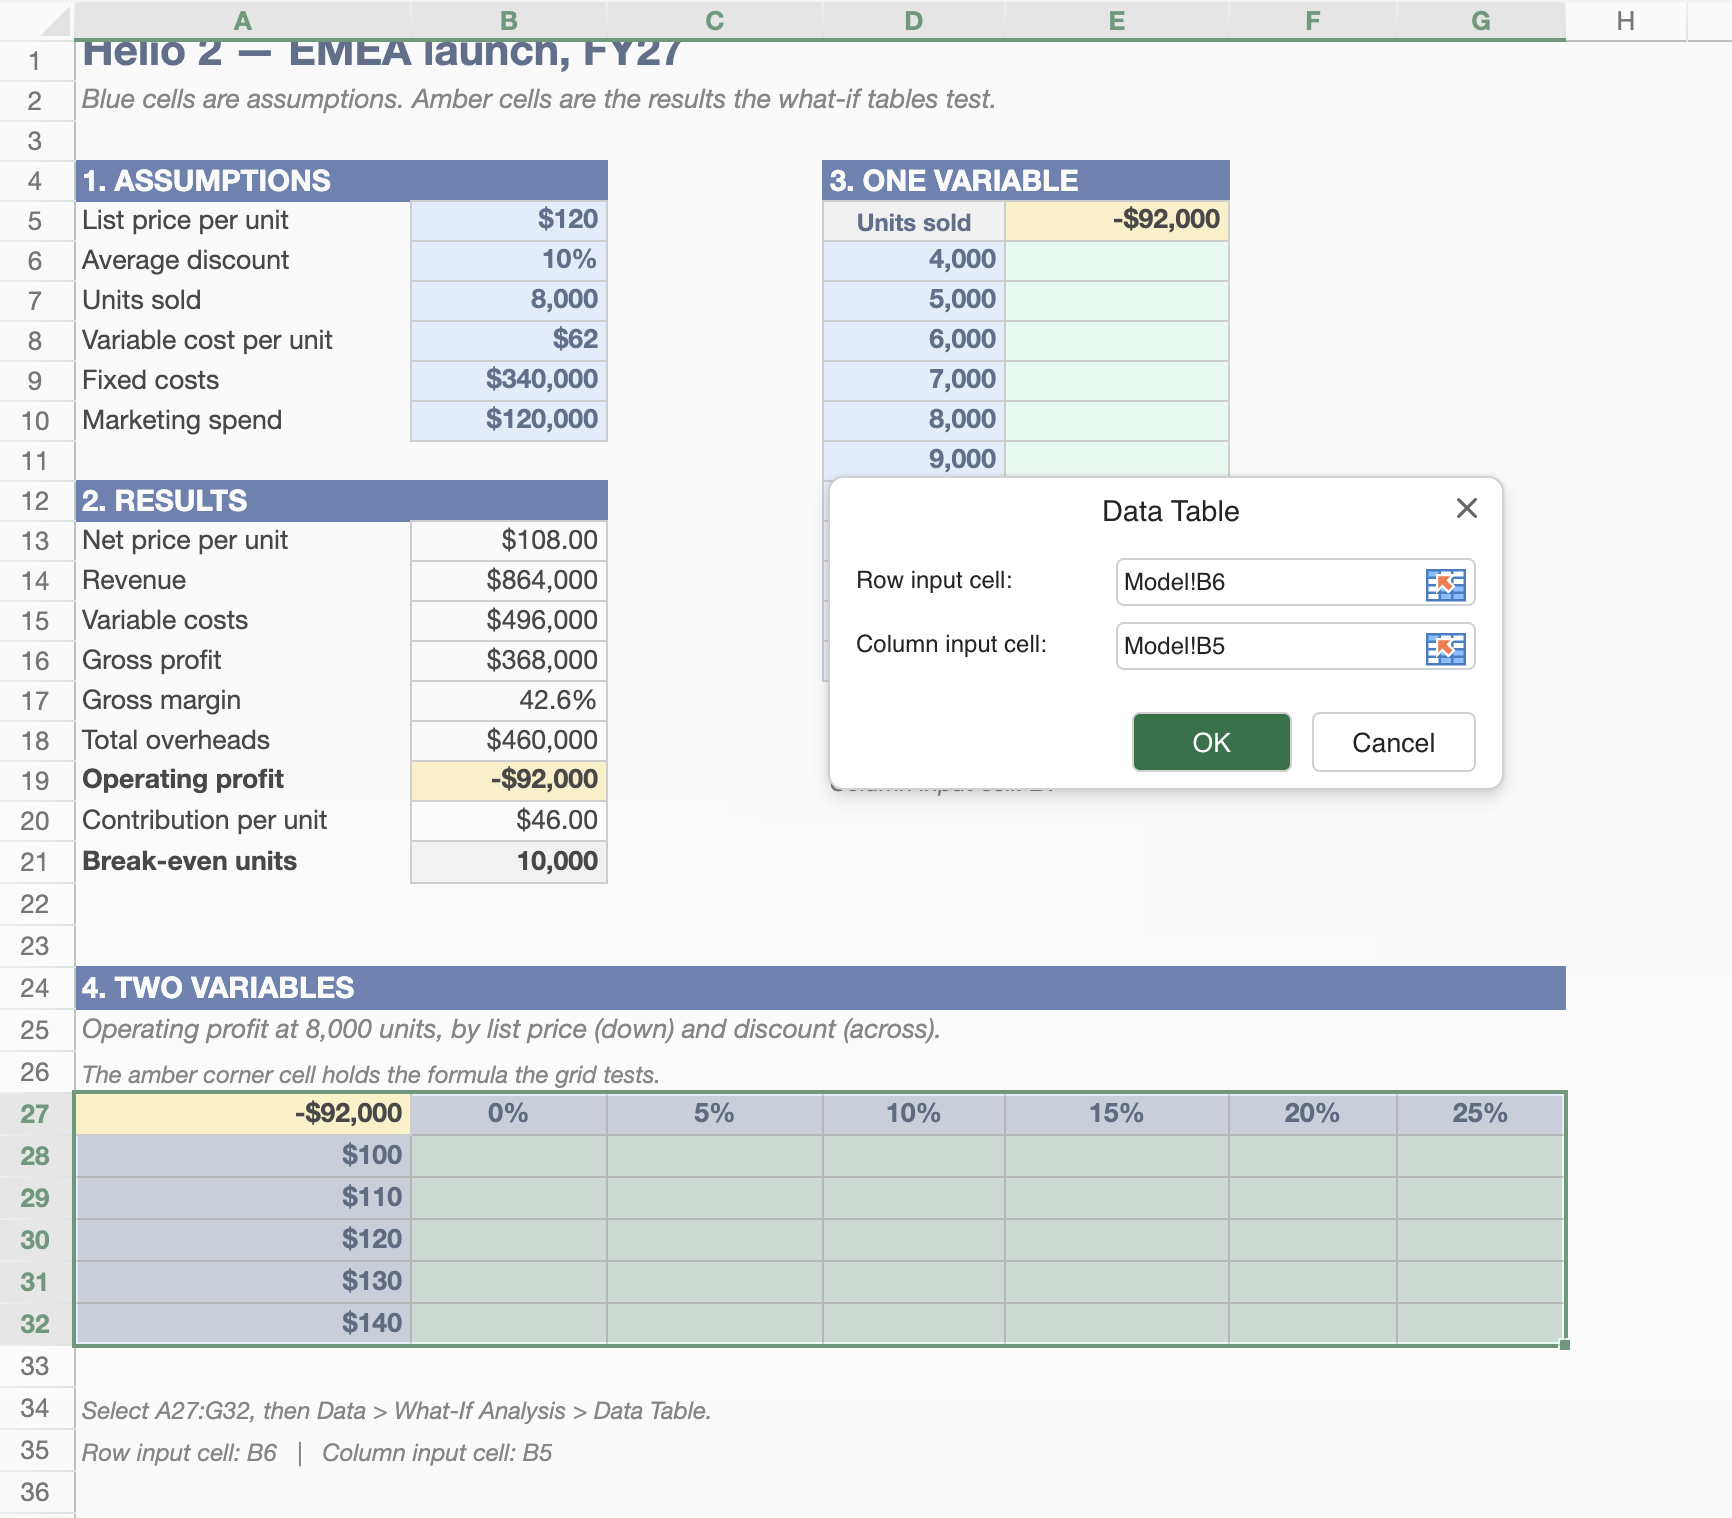This screenshot has width=1732, height=1518.
Task: Click the 7,000 units row in One Variable table
Action: tap(914, 380)
